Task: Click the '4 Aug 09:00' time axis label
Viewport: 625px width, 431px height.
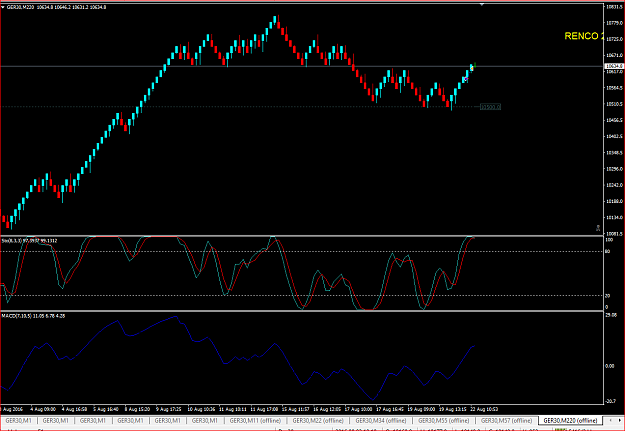Action: (42, 409)
